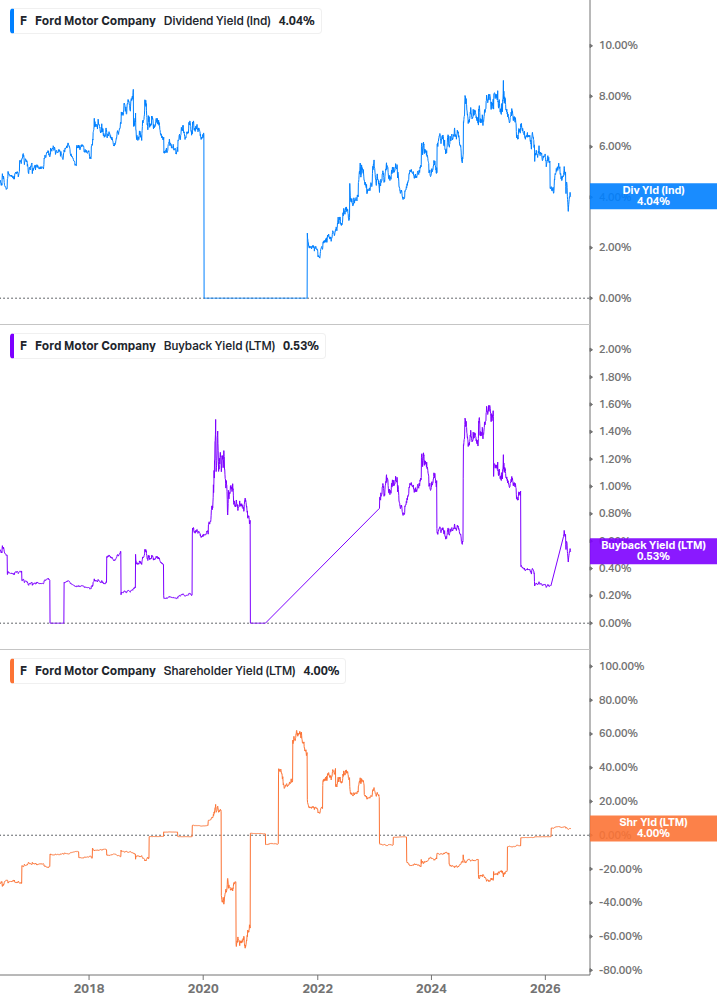Click the blue Dividend Yield color marker
The width and height of the screenshot is (717, 1005).
tap(12, 21)
